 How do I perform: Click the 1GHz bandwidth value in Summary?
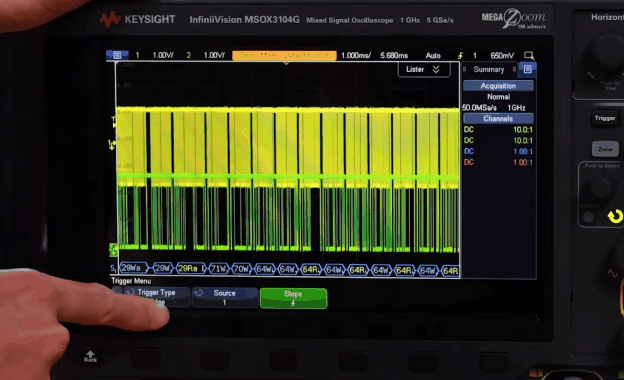(516, 108)
